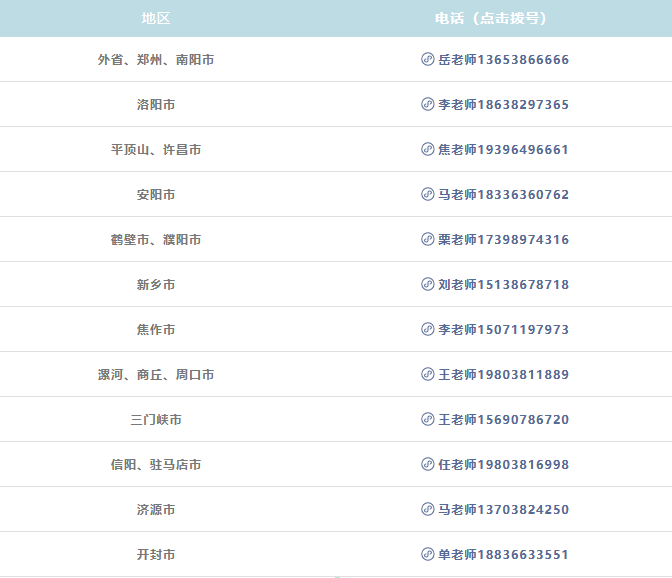Screen dimensions: 672x578
Task: Call 焦老师19396496661 number
Action: tap(503, 150)
